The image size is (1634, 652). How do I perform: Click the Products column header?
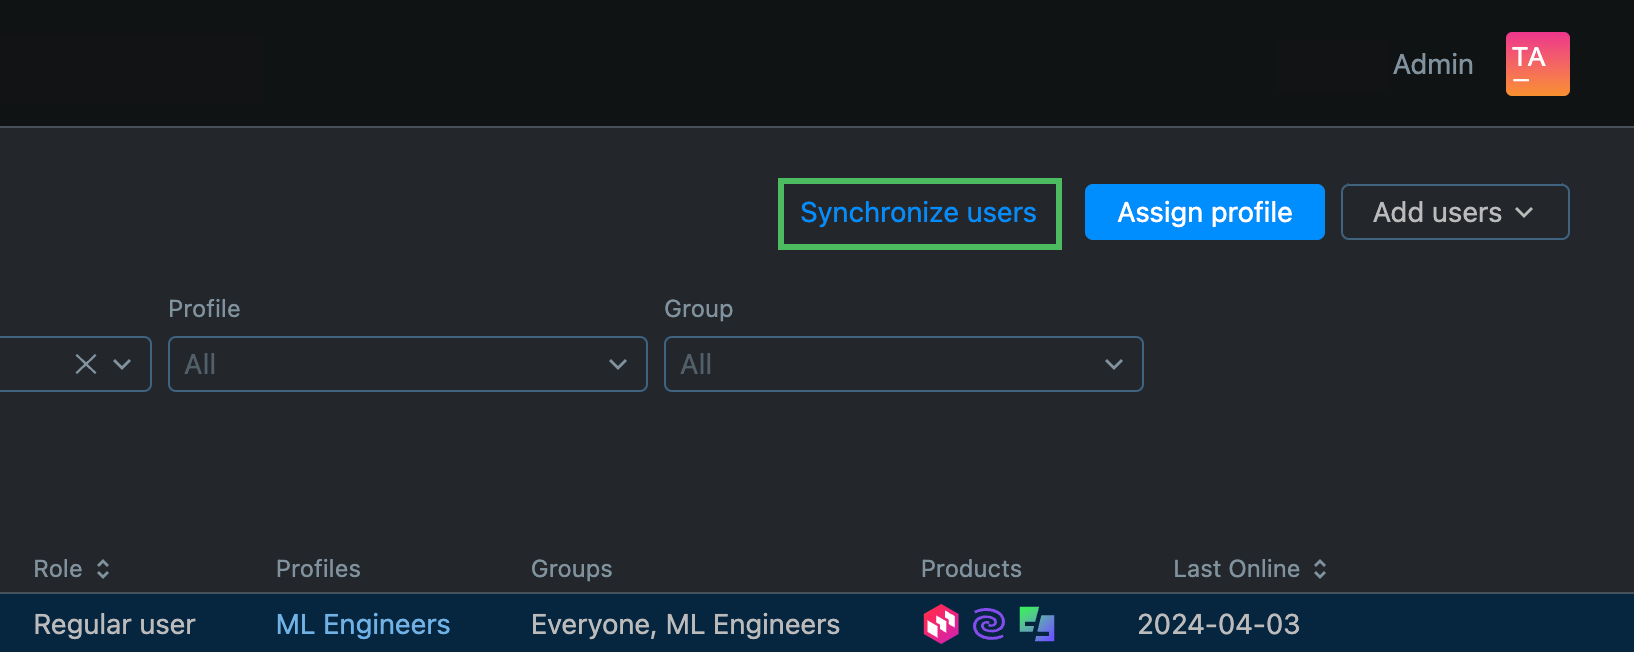coord(971,569)
